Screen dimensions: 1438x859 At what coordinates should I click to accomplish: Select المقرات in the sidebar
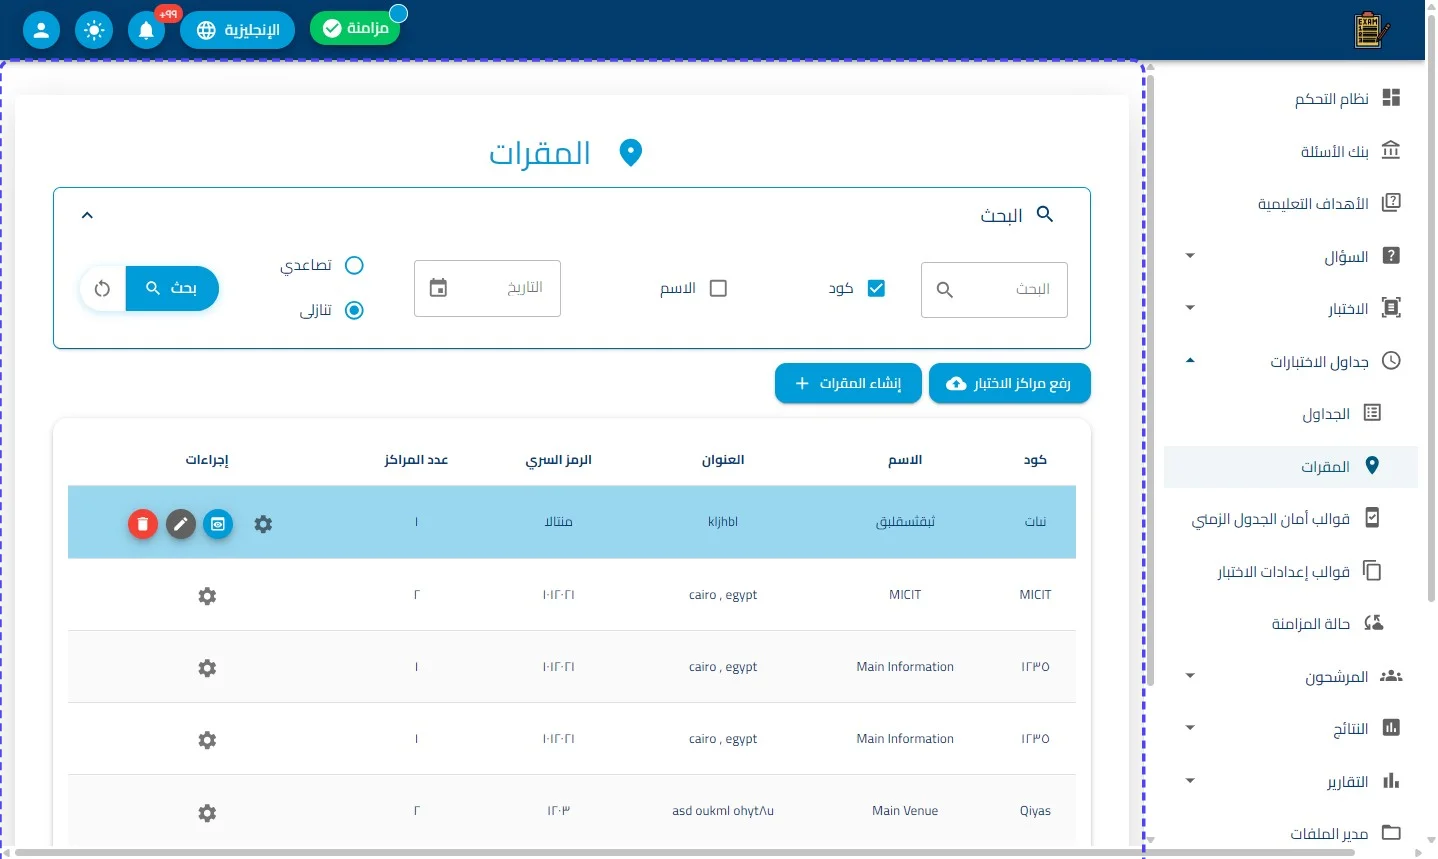click(1291, 467)
